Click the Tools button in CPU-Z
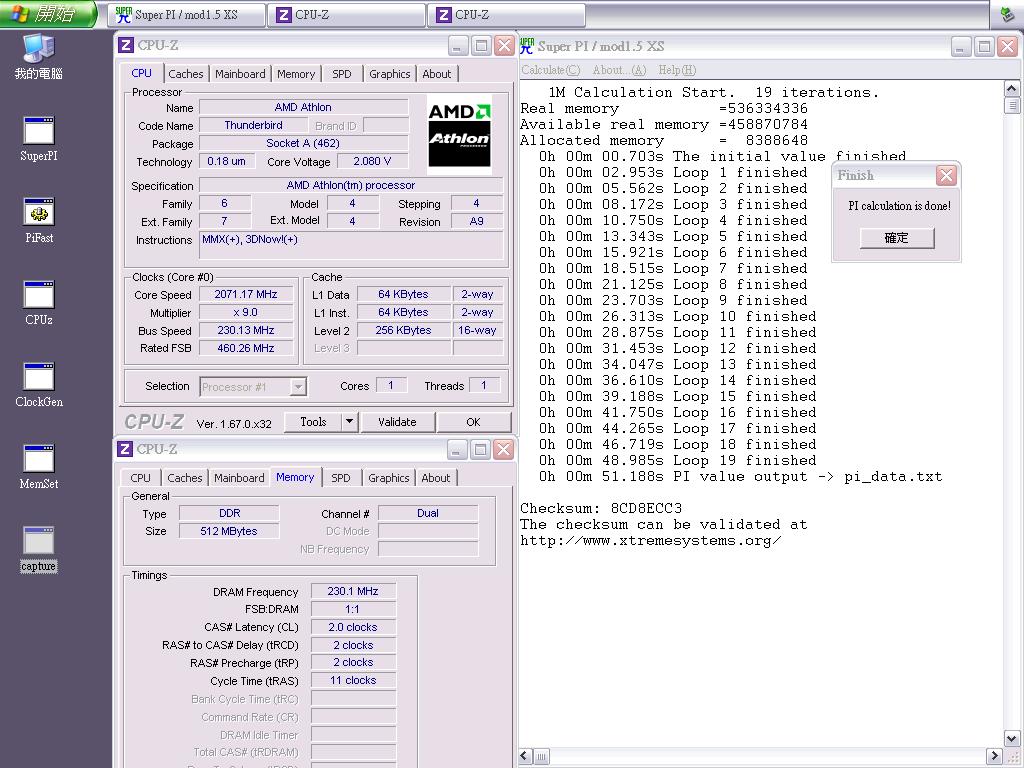 coord(313,422)
